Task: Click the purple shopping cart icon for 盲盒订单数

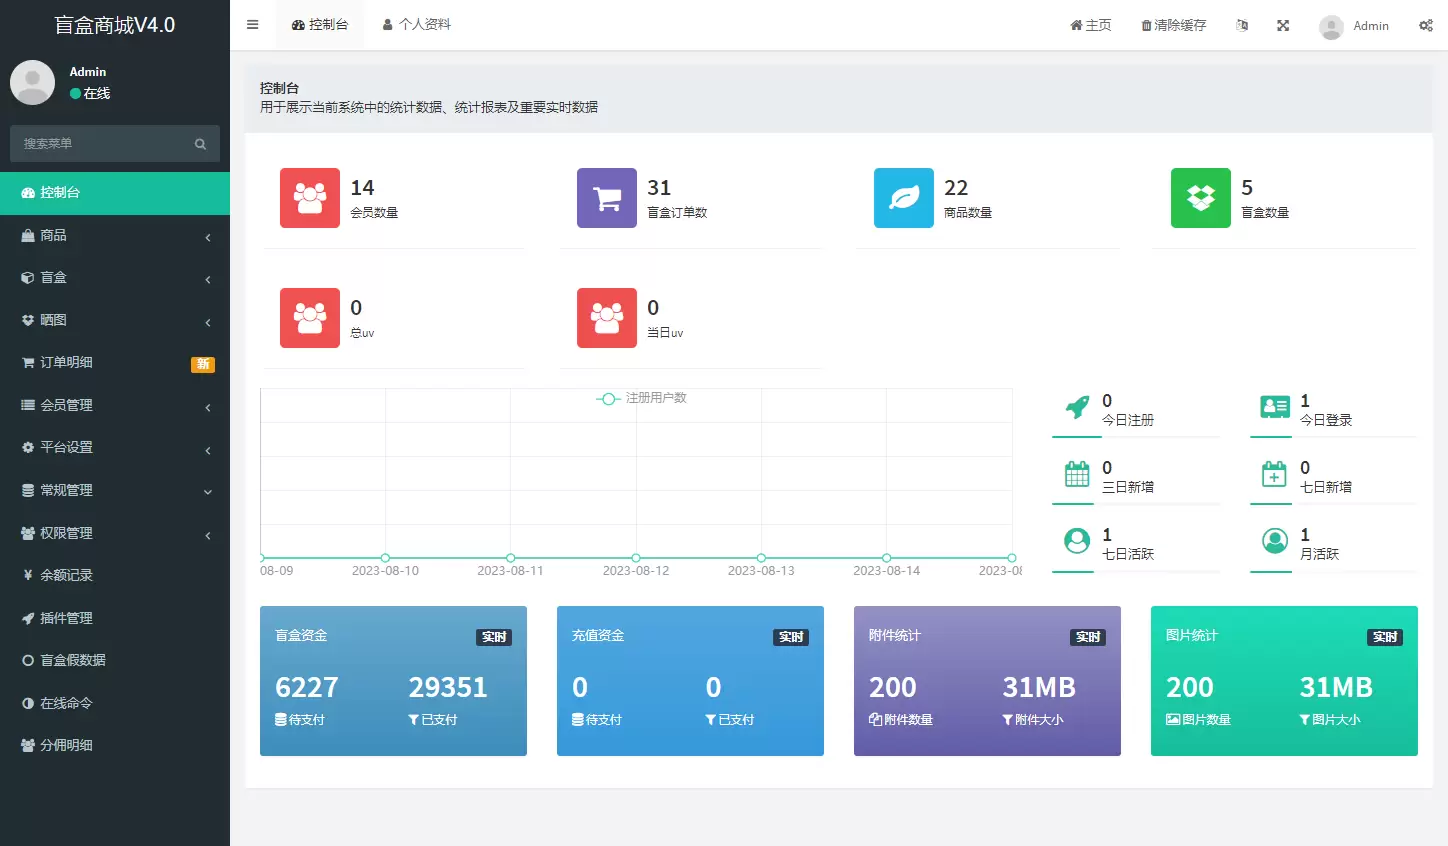Action: pyautogui.click(x=607, y=198)
